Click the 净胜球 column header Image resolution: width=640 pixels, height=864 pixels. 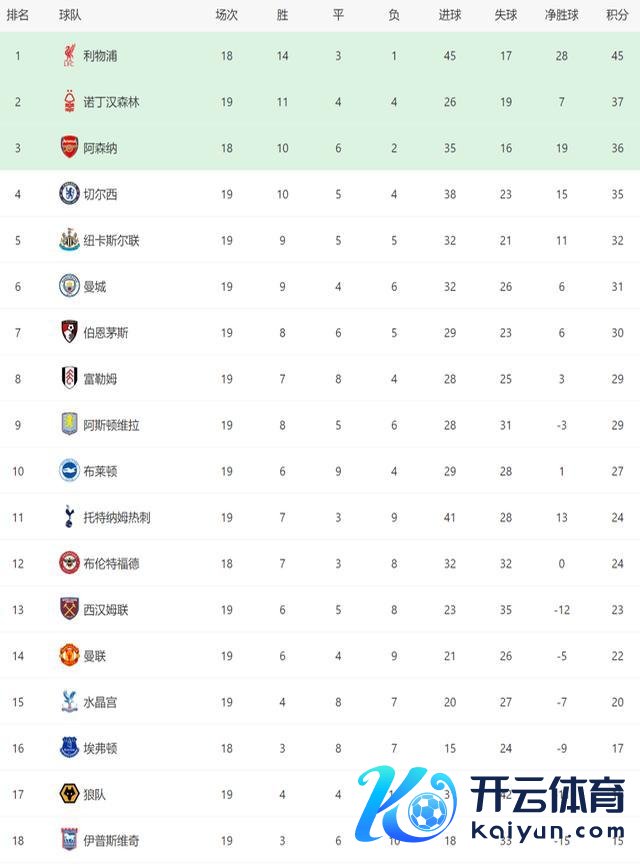561,16
